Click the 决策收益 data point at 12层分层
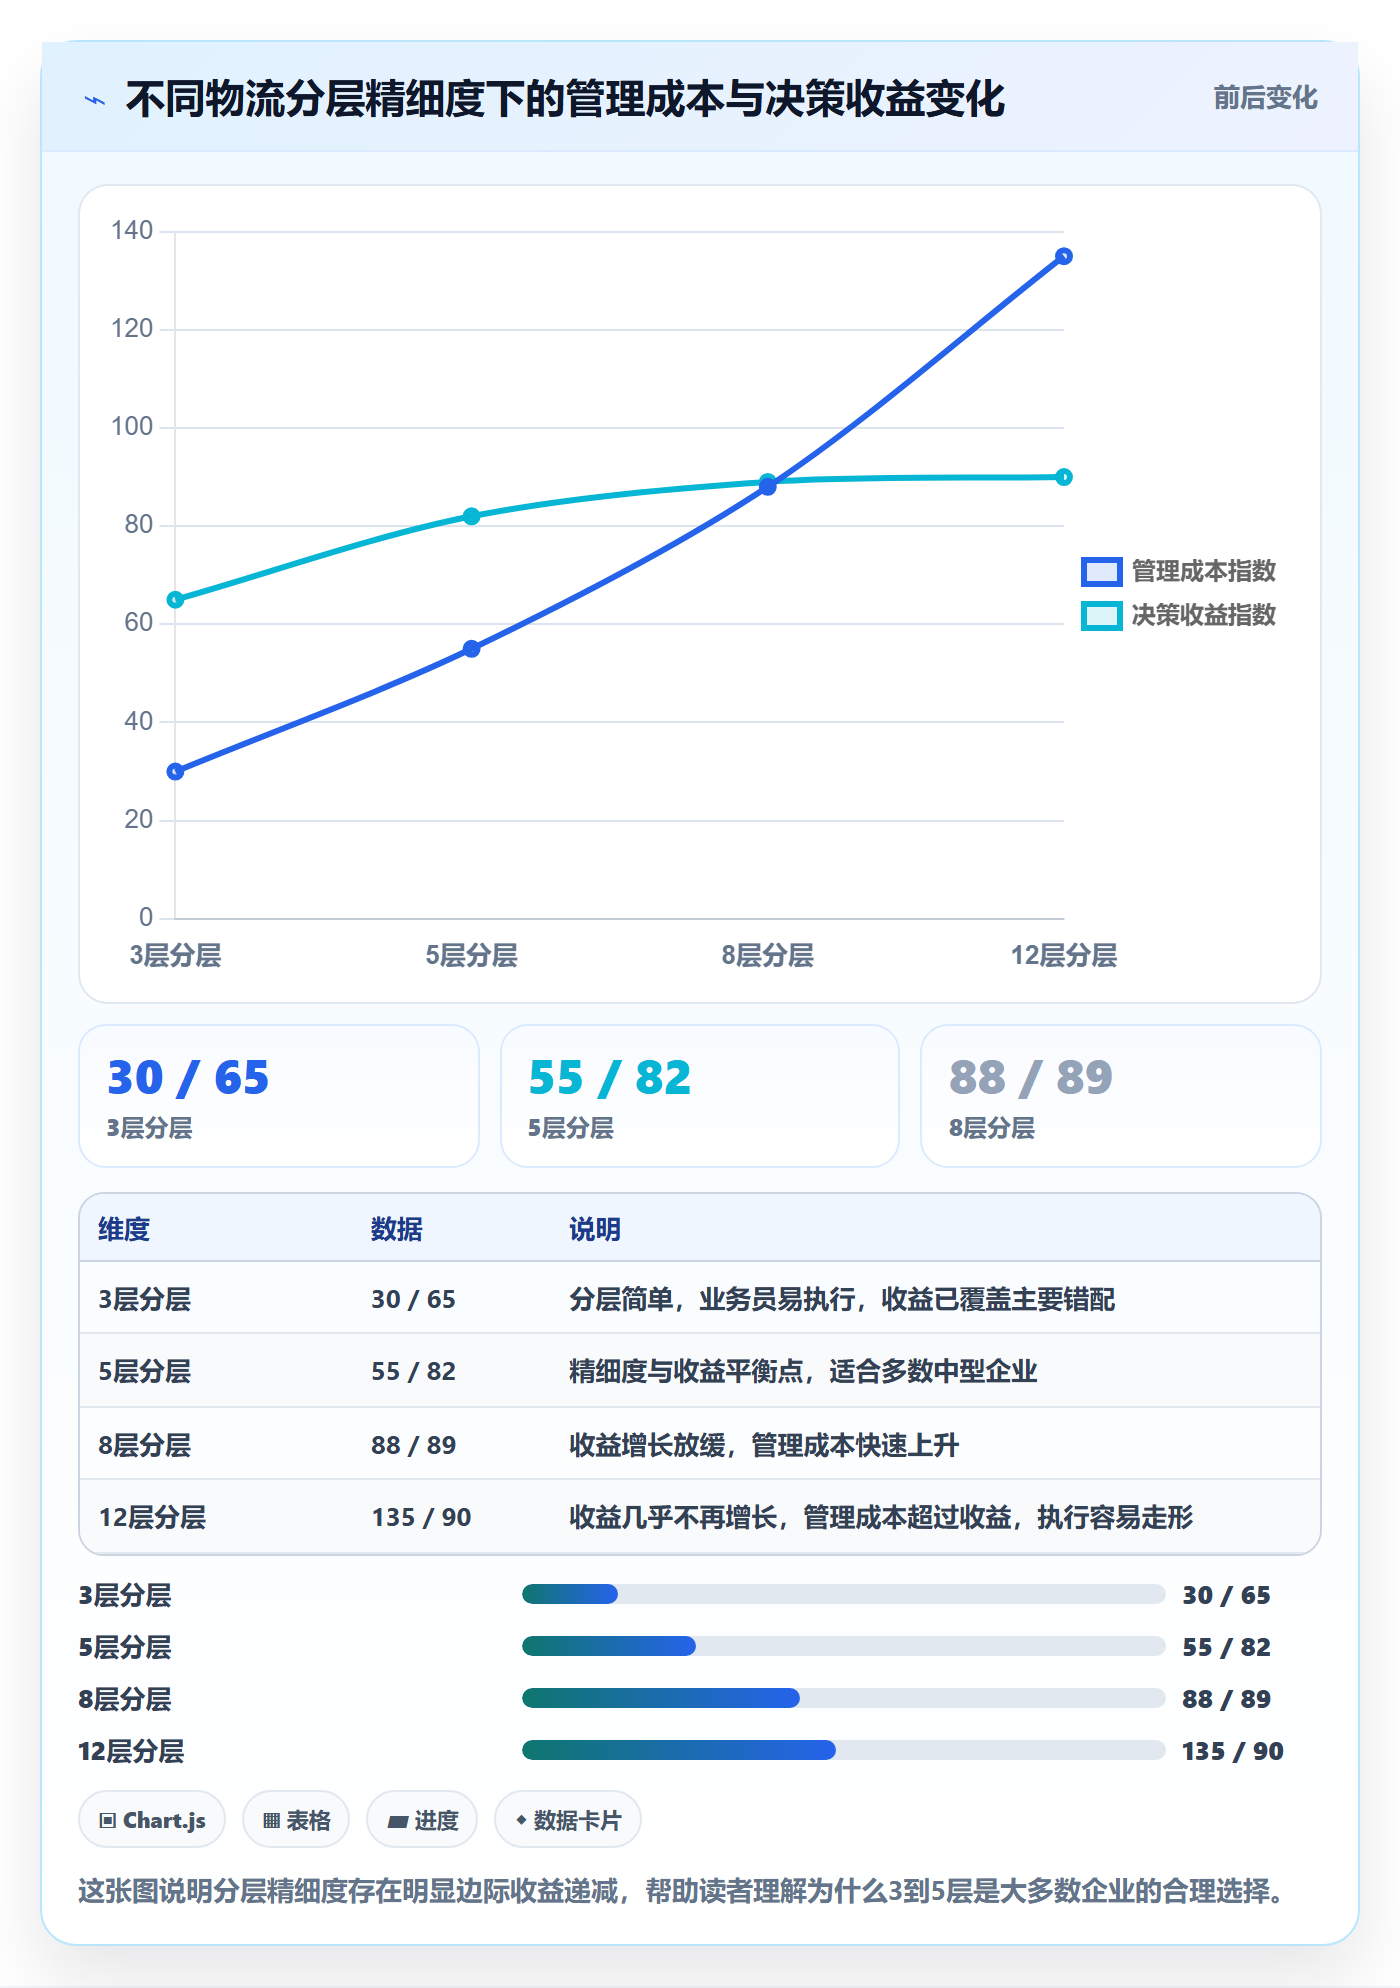The width and height of the screenshot is (1400, 1988). point(1064,477)
